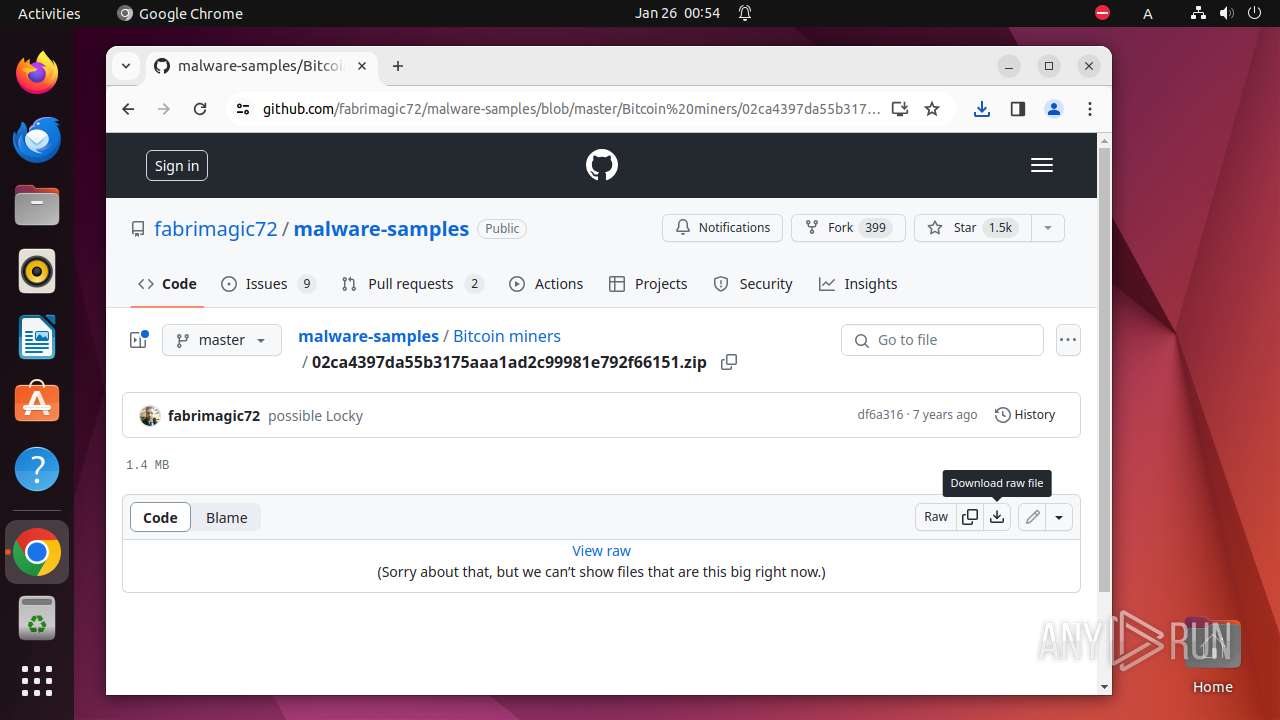This screenshot has width=1280, height=720.
Task: Open the hamburger navigation menu
Action: click(x=1042, y=165)
